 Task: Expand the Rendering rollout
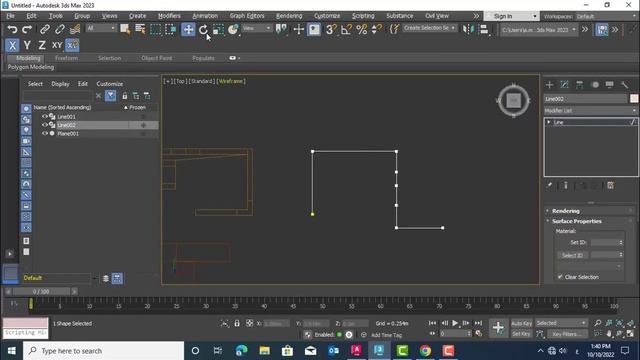tap(565, 211)
